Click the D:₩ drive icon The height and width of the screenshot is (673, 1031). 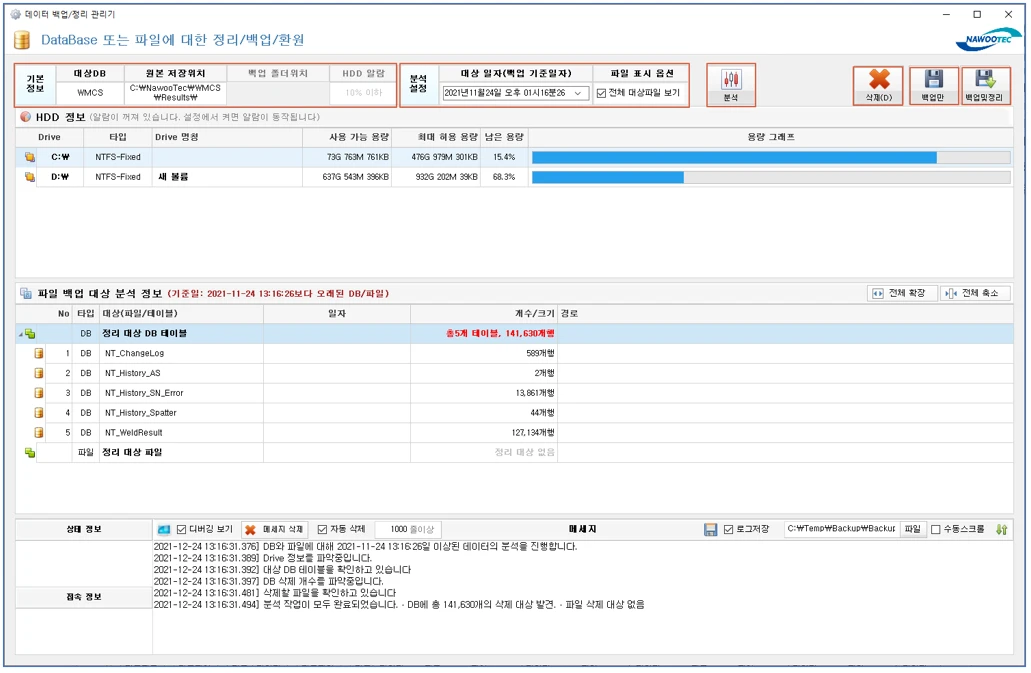tap(30, 177)
